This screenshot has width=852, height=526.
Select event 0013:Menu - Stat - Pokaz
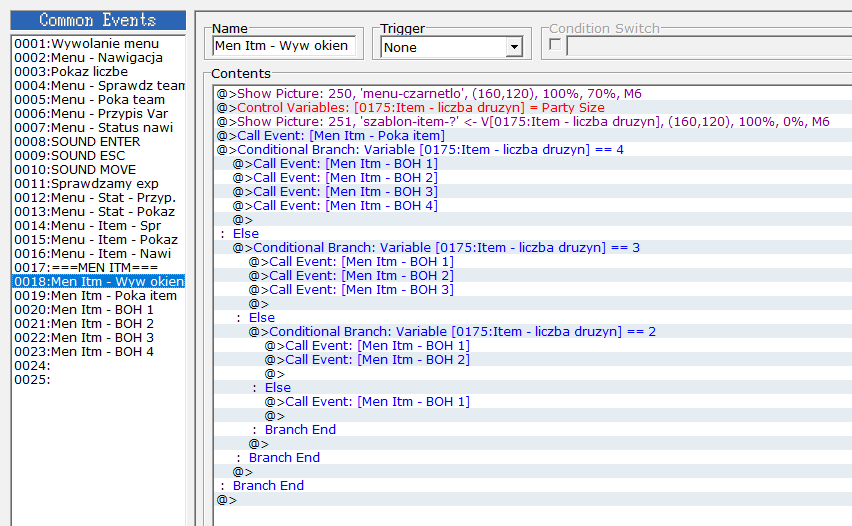pyautogui.click(x=98, y=212)
